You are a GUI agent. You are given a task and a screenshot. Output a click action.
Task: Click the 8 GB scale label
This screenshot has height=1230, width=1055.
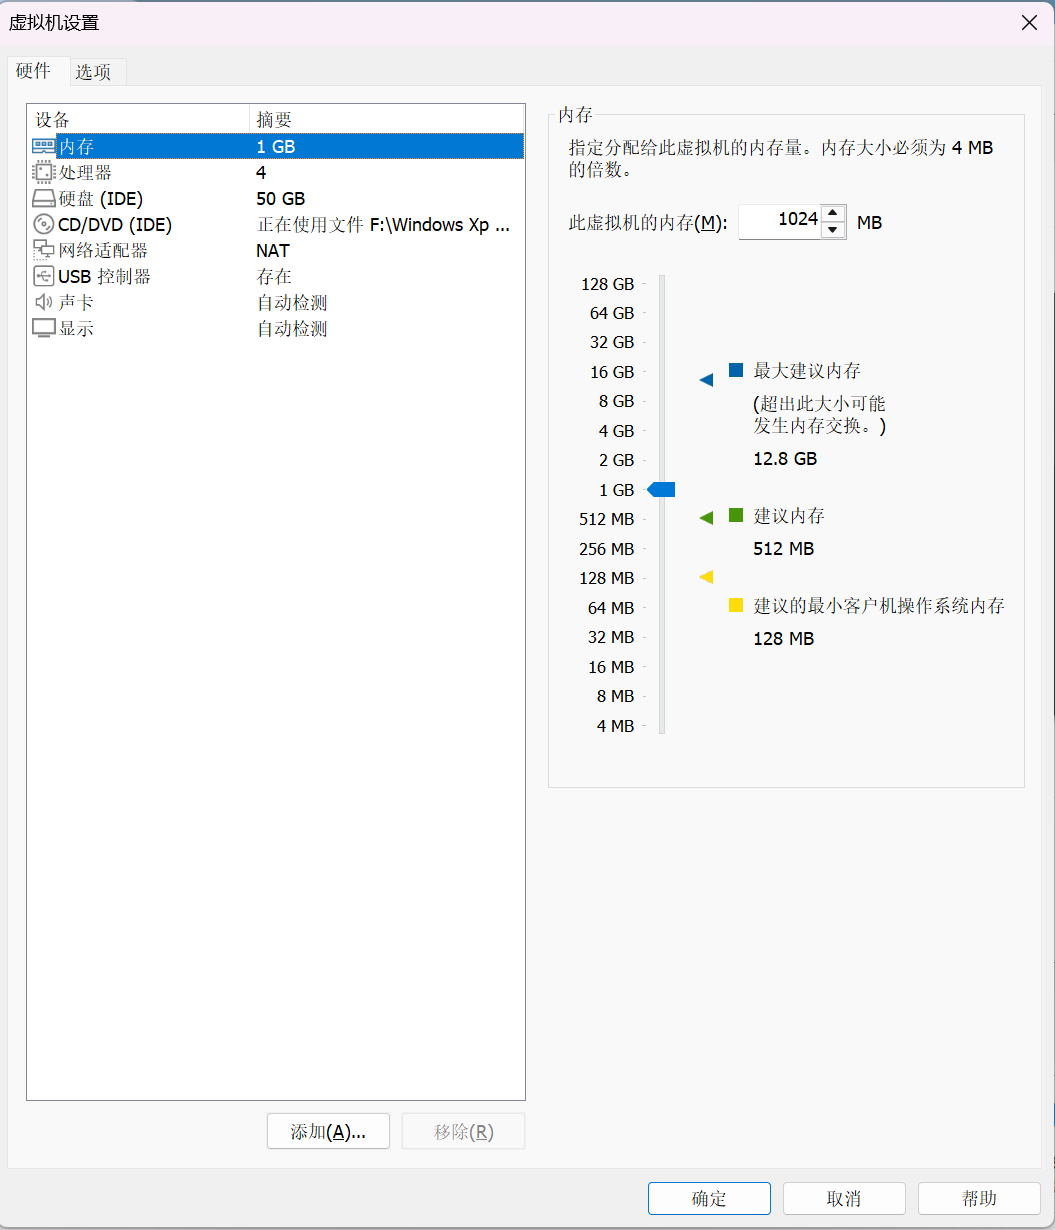pyautogui.click(x=616, y=401)
